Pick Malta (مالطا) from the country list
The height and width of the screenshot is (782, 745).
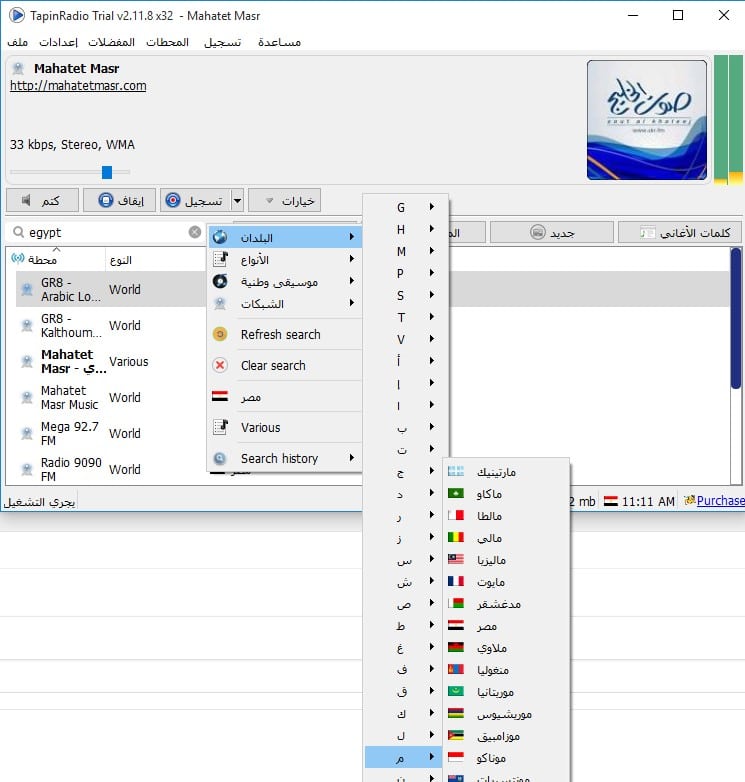pos(456,516)
